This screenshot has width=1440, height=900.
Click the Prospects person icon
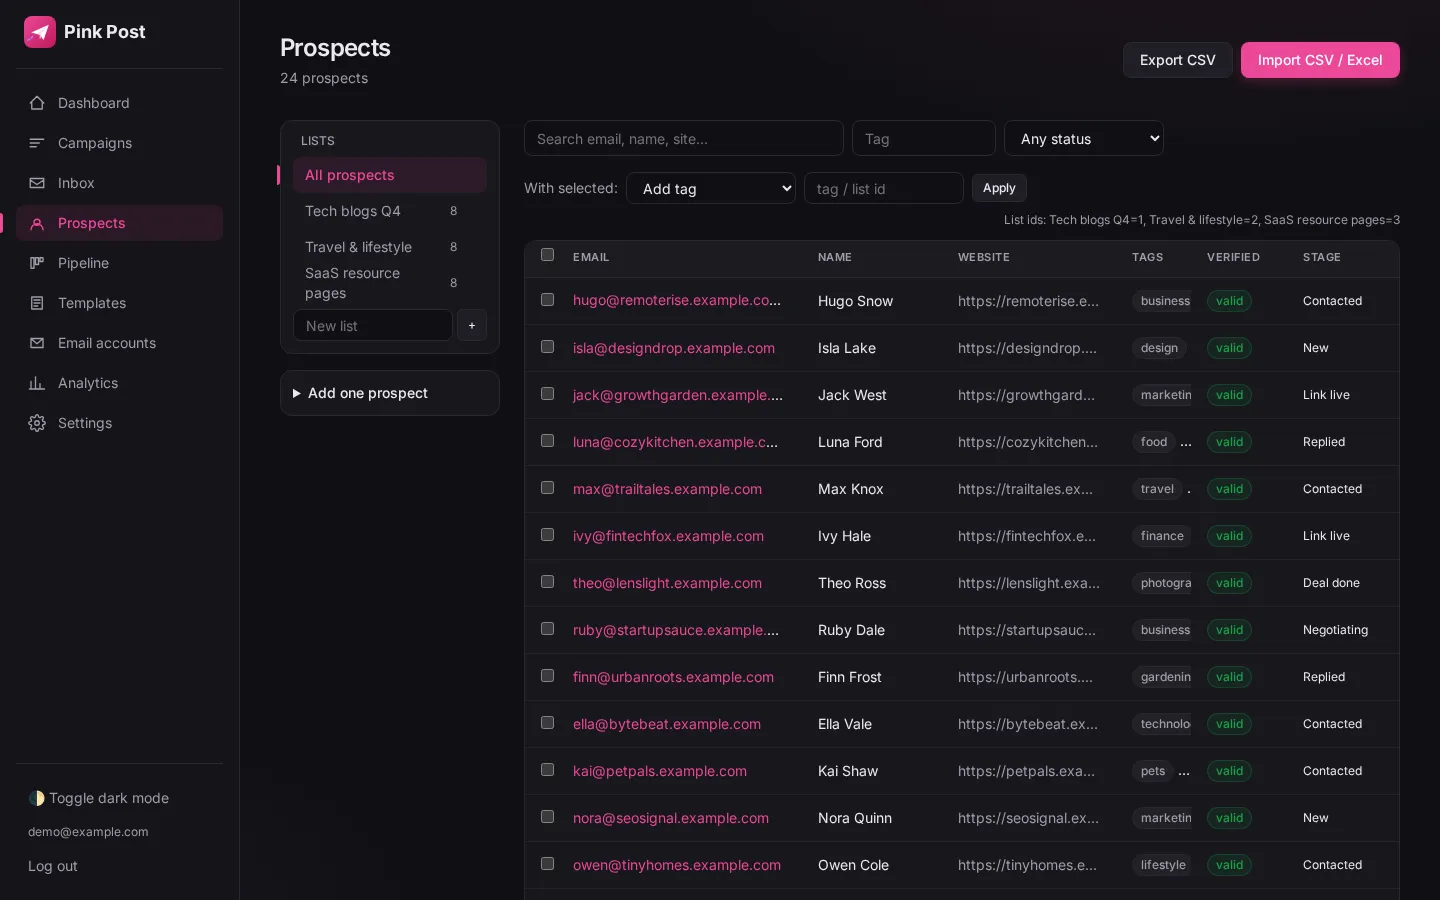point(37,223)
